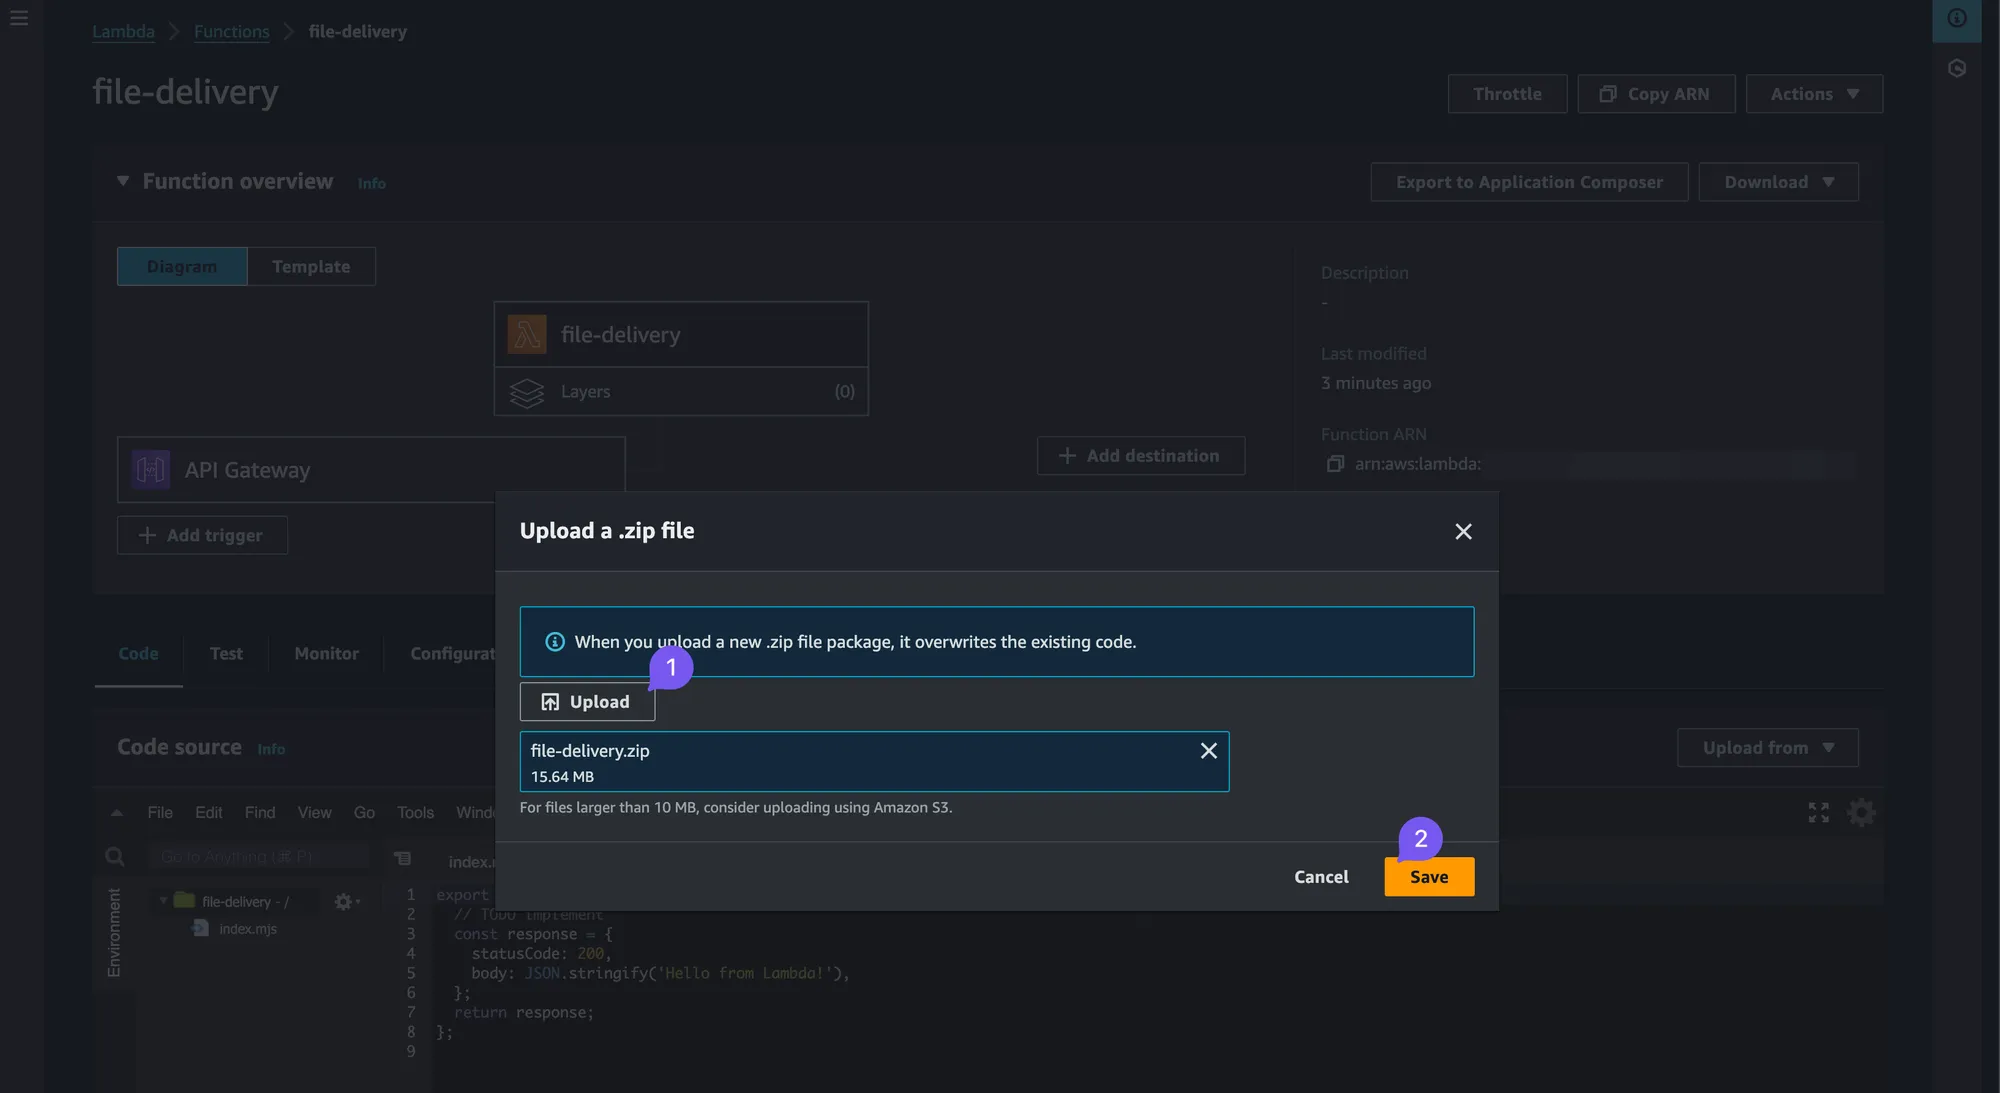Open the hamburger navigation menu

point(19,18)
